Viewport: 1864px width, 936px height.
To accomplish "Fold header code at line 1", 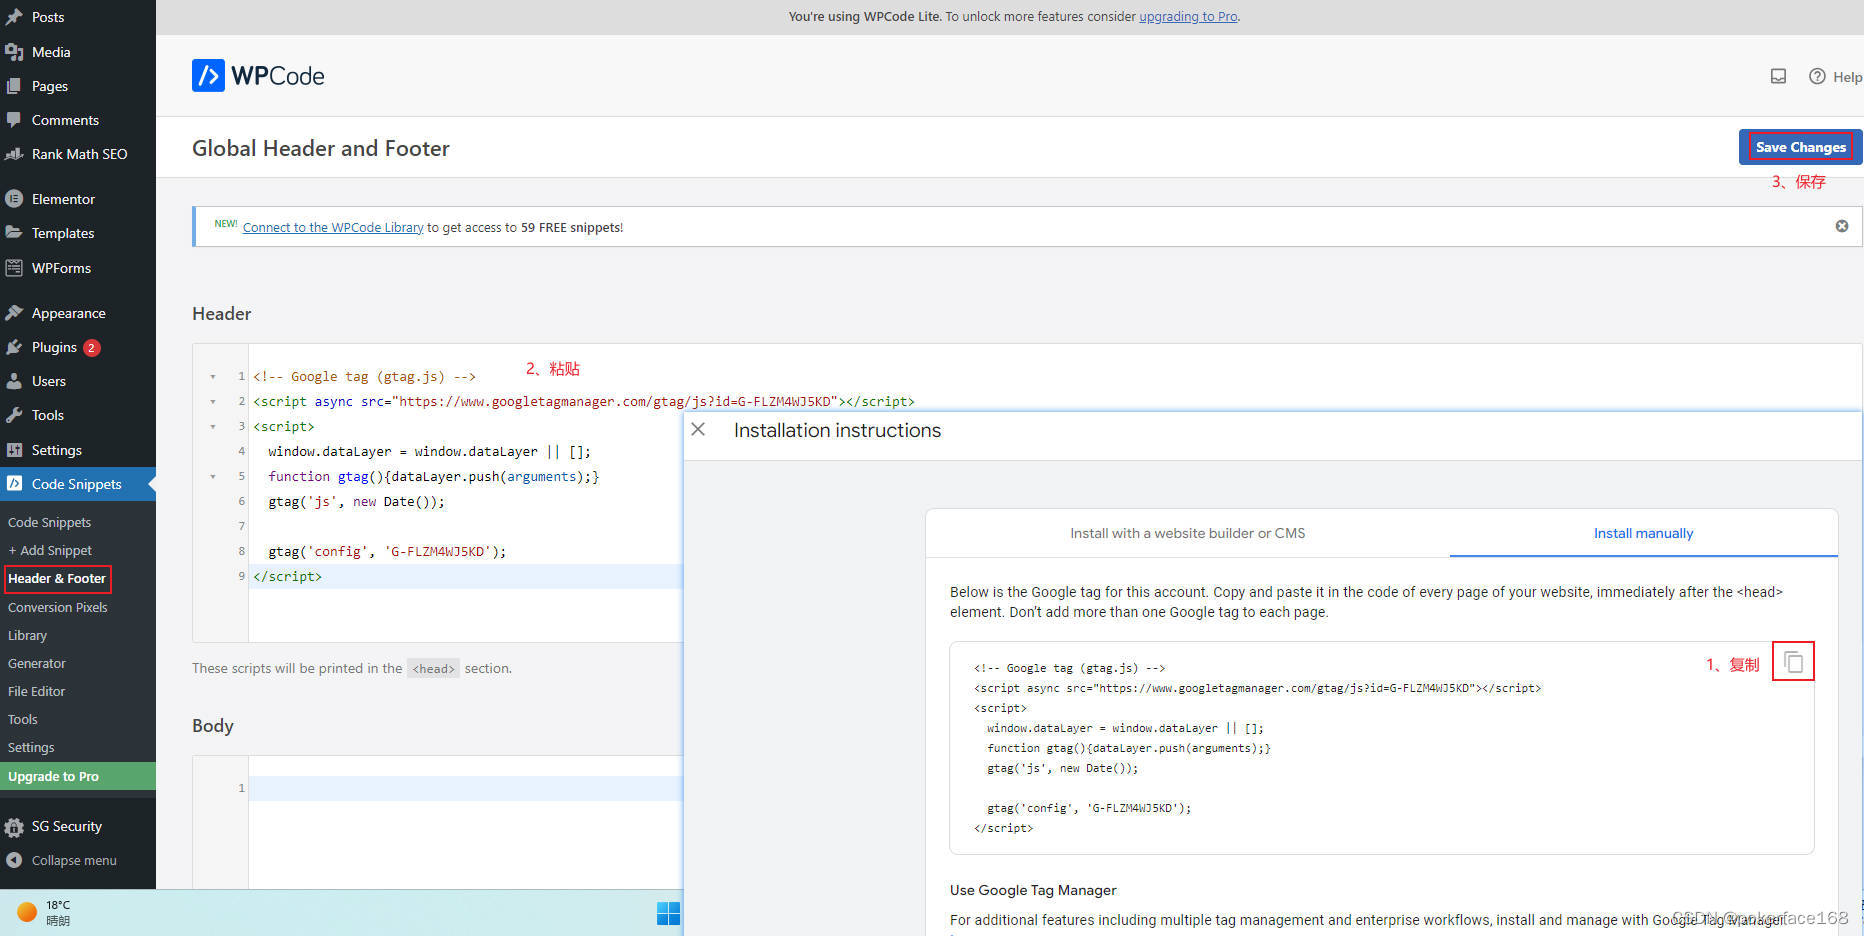I will point(212,377).
